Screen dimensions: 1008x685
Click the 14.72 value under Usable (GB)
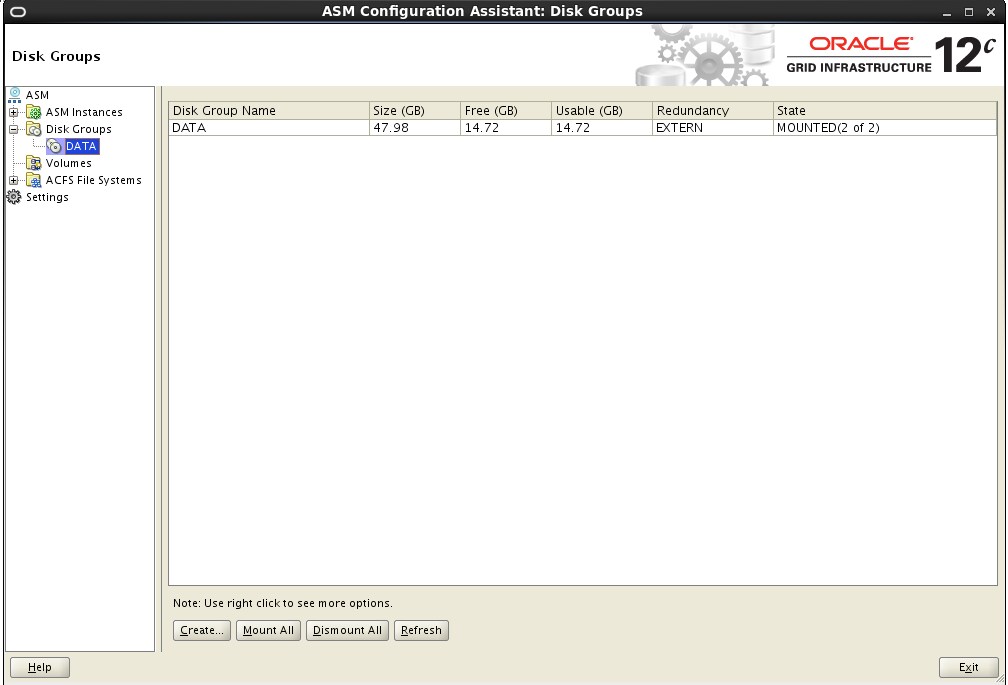602,128
